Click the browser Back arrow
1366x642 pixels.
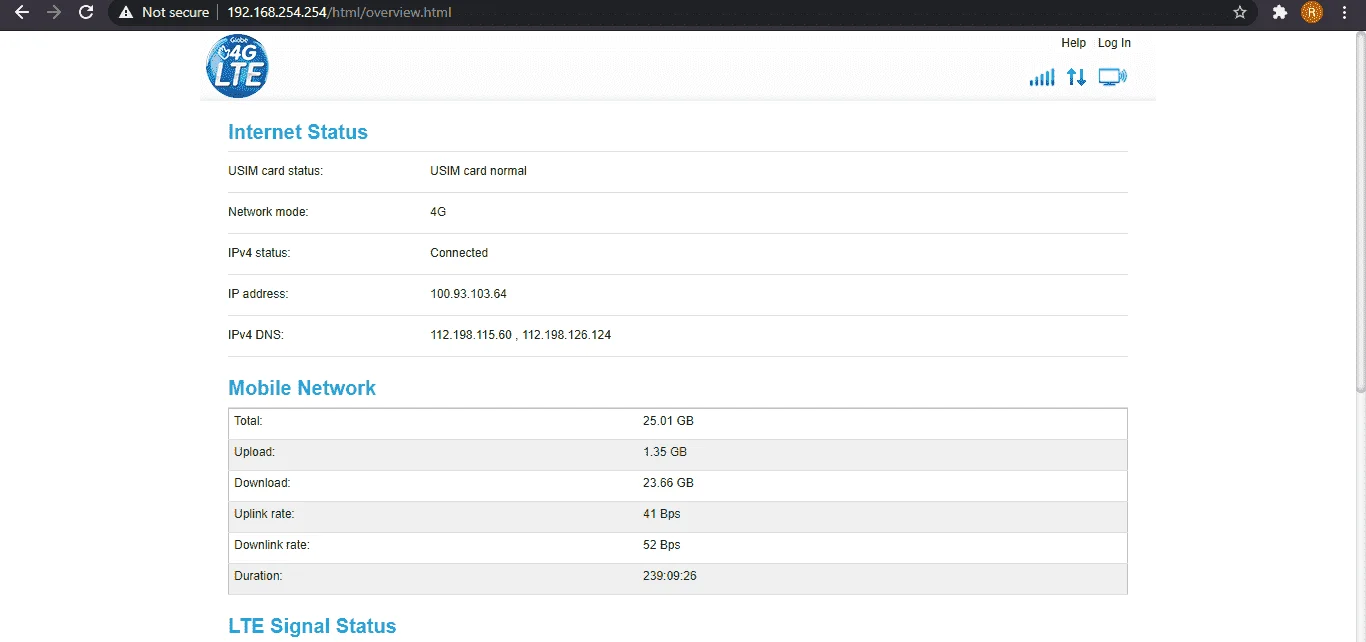coord(22,13)
